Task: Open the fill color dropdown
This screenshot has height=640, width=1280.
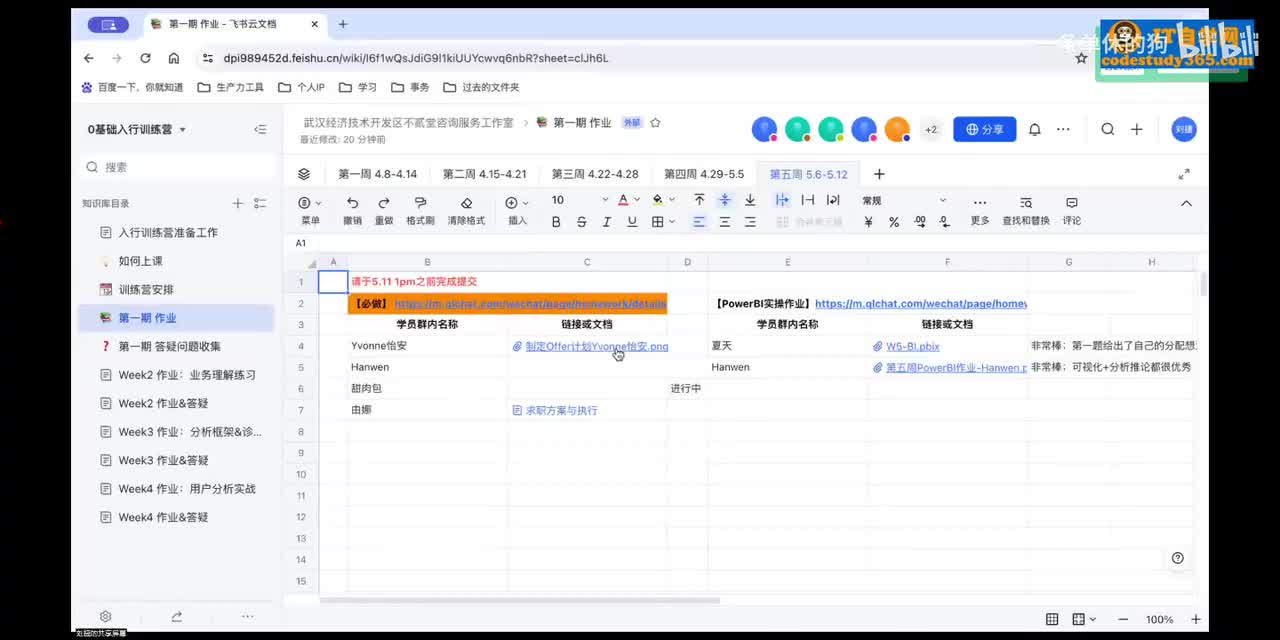Action: (672, 200)
